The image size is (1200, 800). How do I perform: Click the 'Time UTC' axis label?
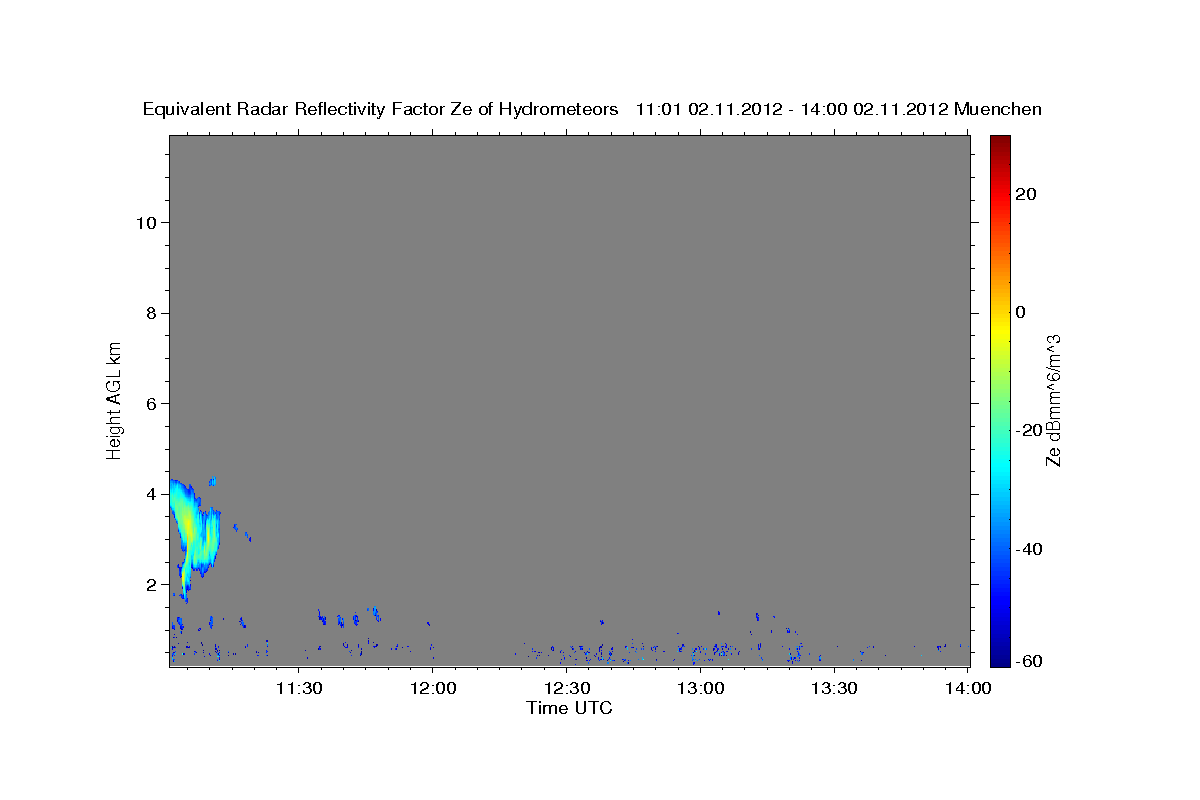[569, 708]
